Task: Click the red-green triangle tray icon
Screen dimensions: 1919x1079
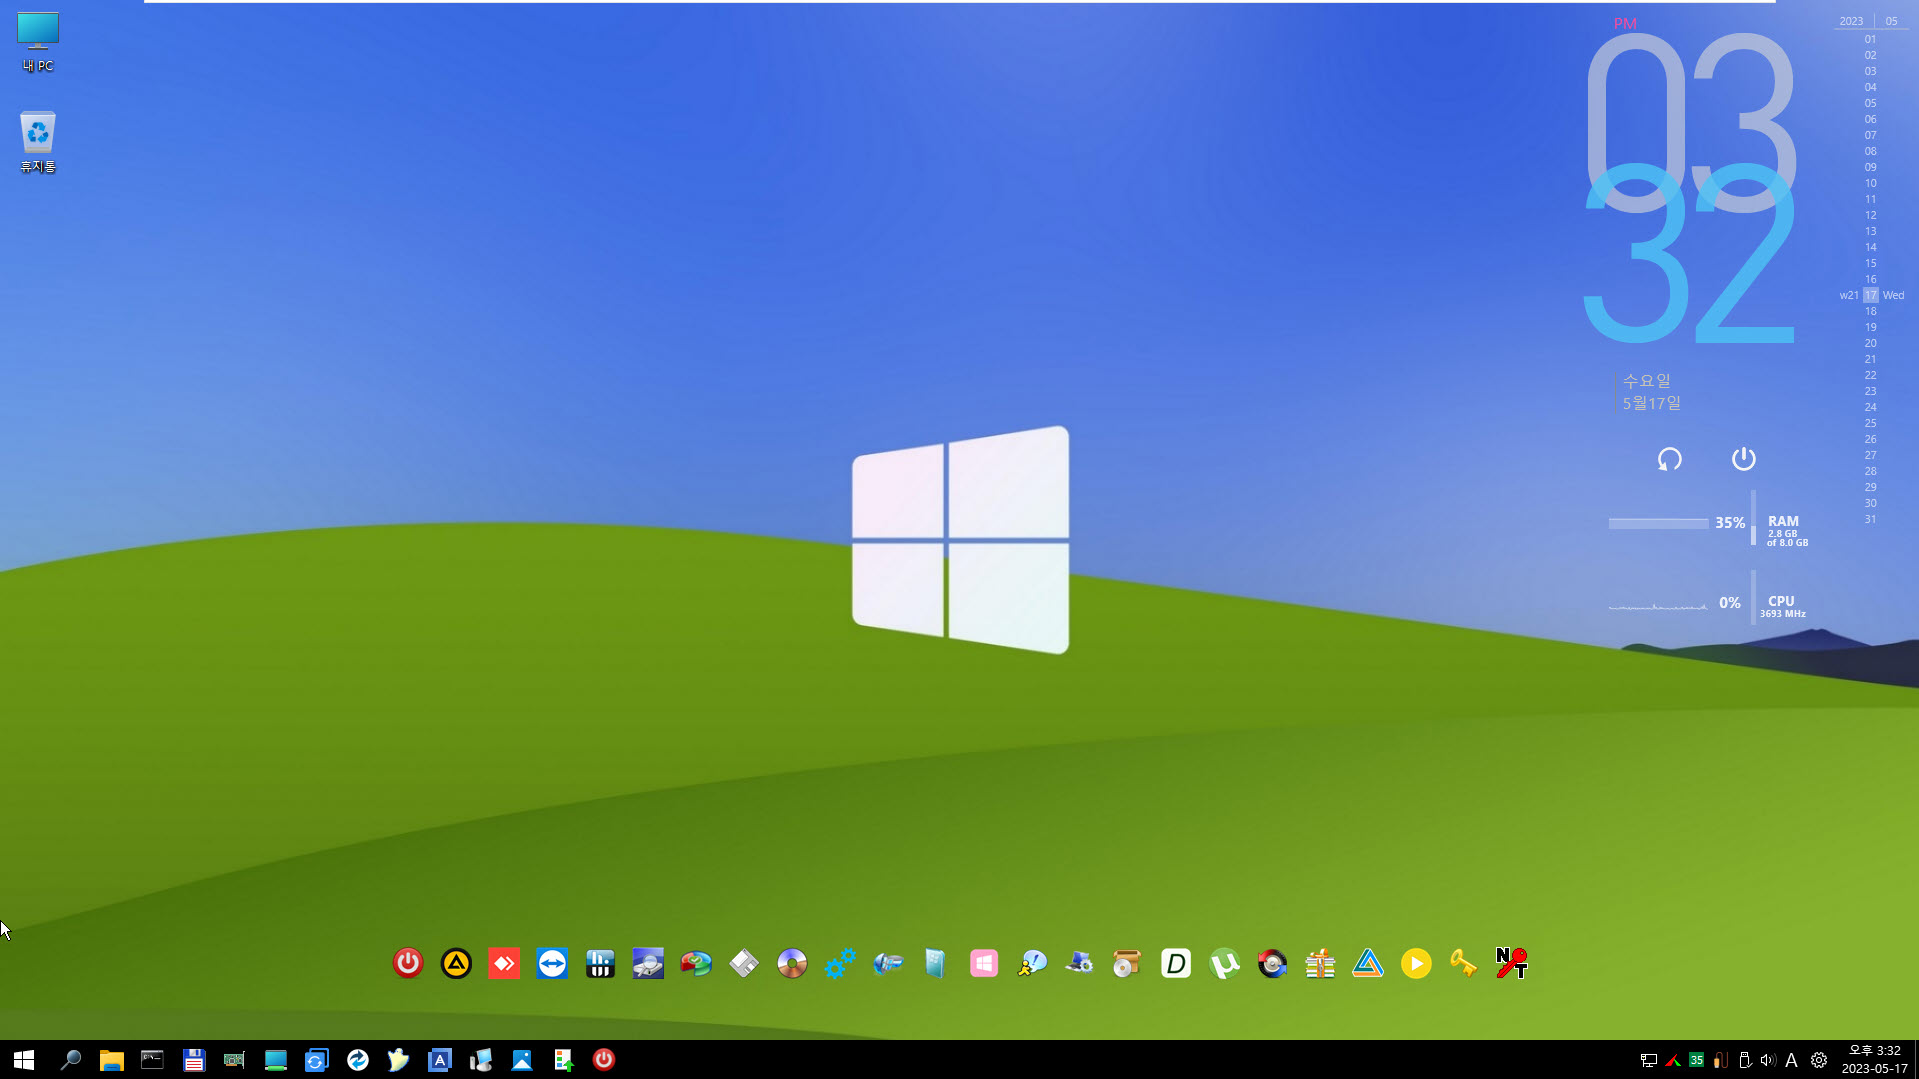Action: pyautogui.click(x=1672, y=1060)
